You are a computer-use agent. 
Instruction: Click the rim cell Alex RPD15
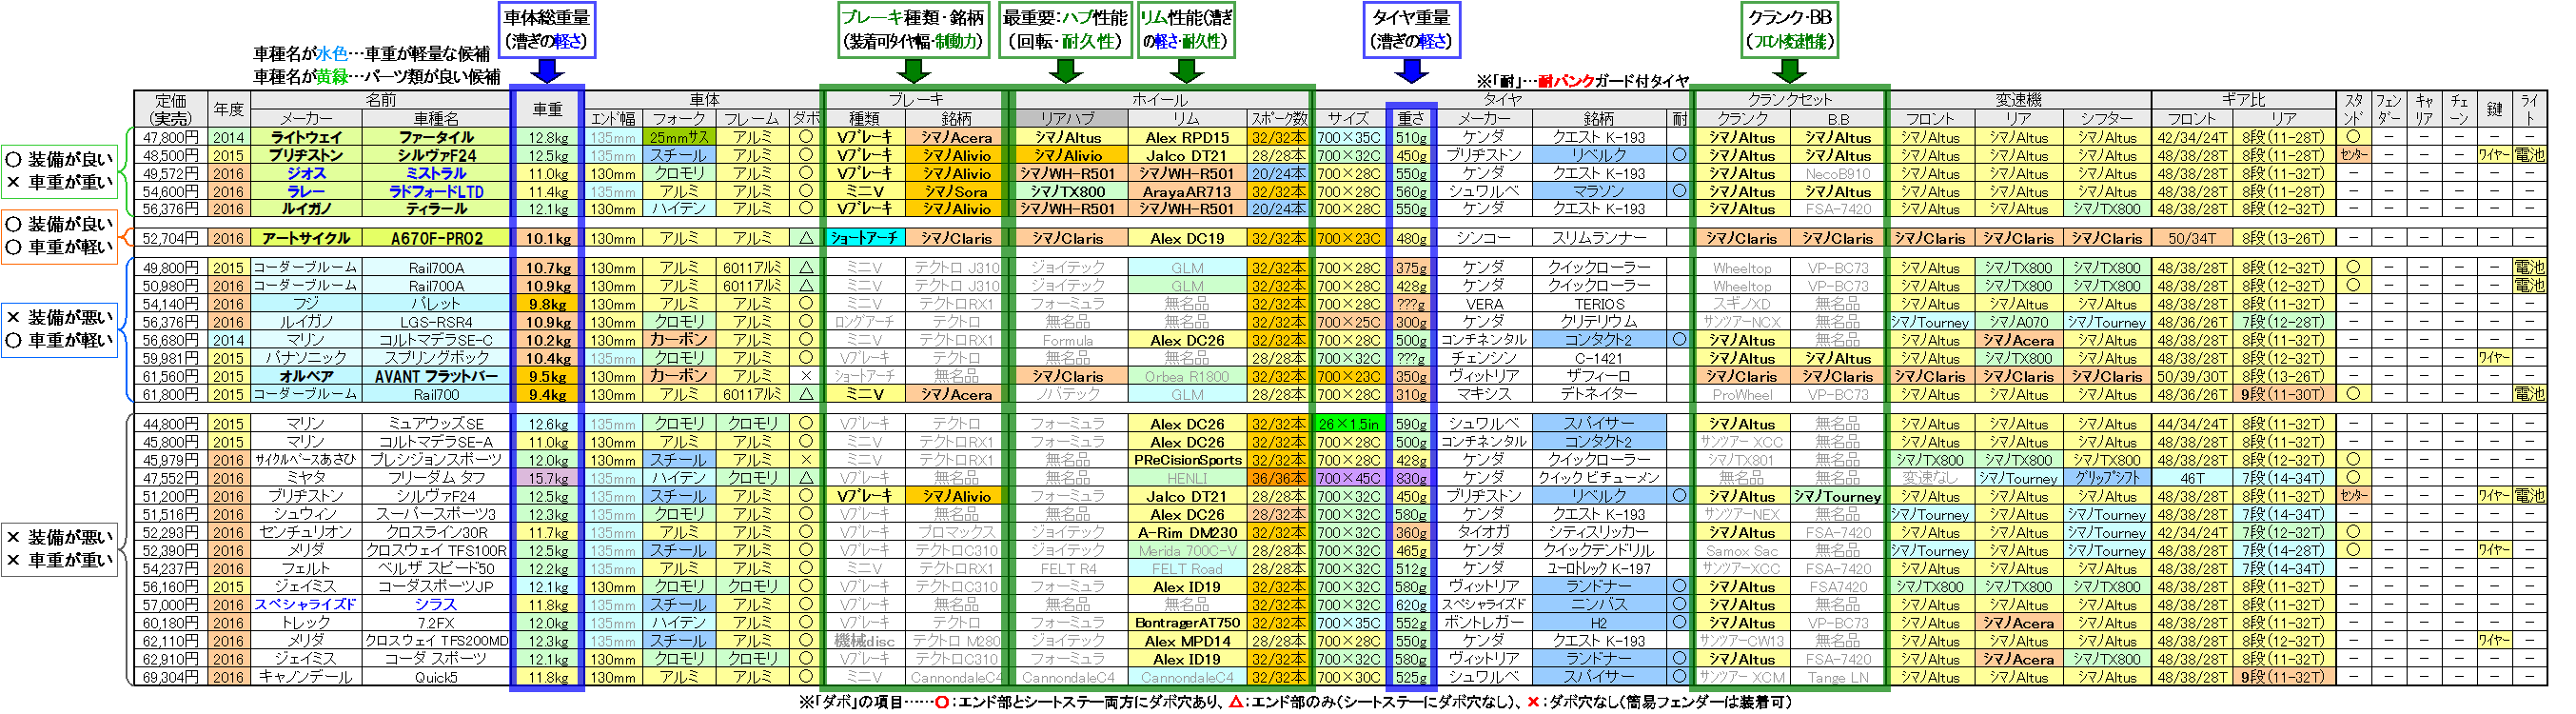[1187, 137]
